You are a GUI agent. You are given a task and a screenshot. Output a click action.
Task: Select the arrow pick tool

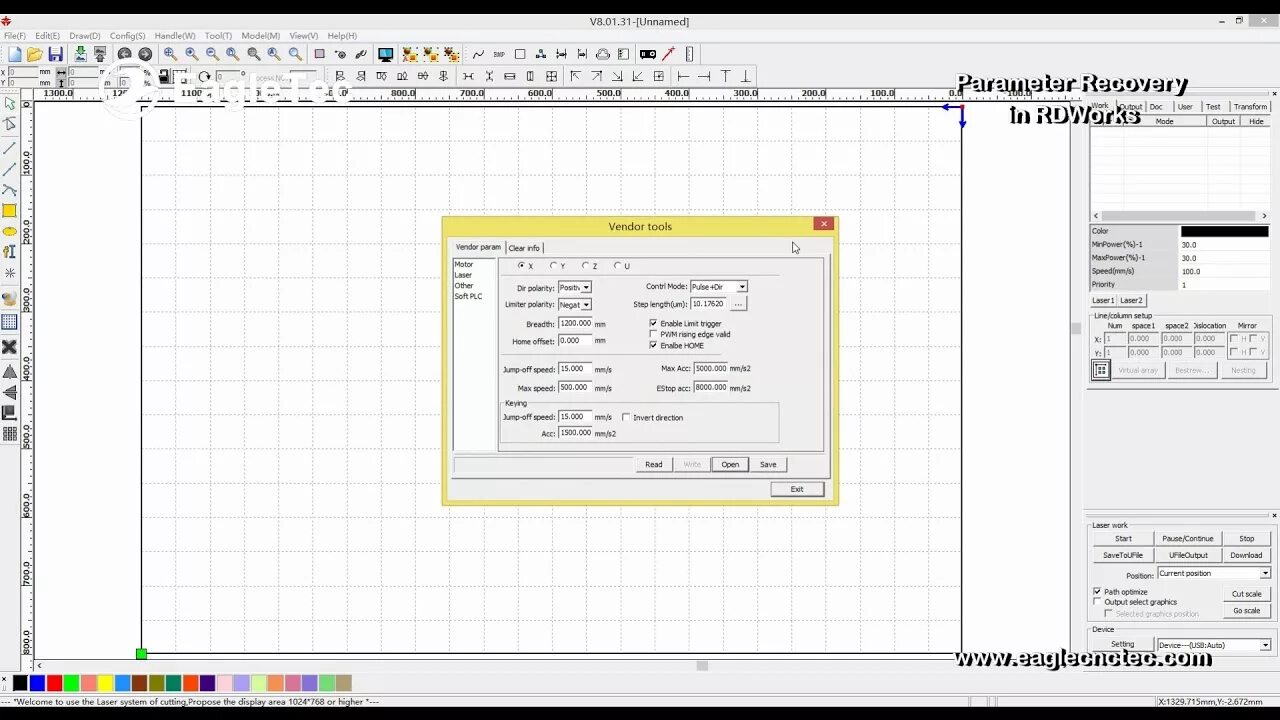(x=9, y=103)
